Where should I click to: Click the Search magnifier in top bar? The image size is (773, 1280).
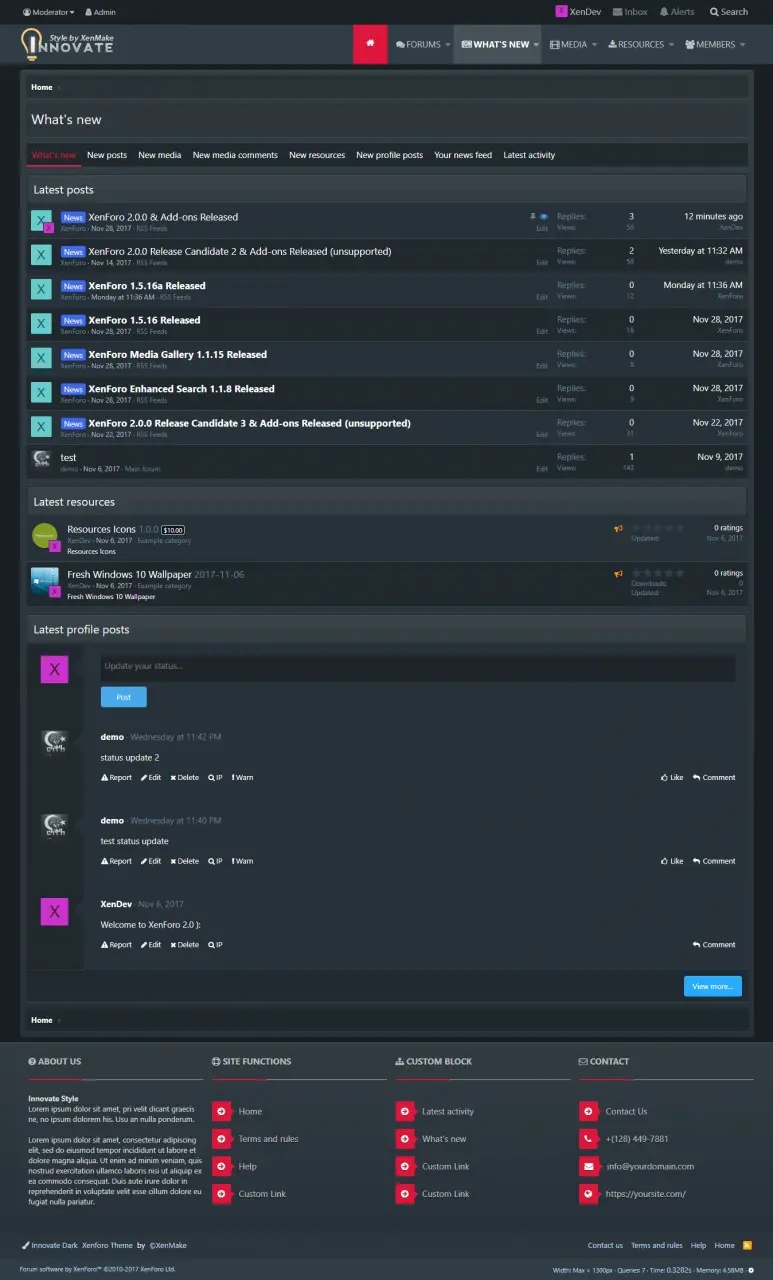click(728, 12)
